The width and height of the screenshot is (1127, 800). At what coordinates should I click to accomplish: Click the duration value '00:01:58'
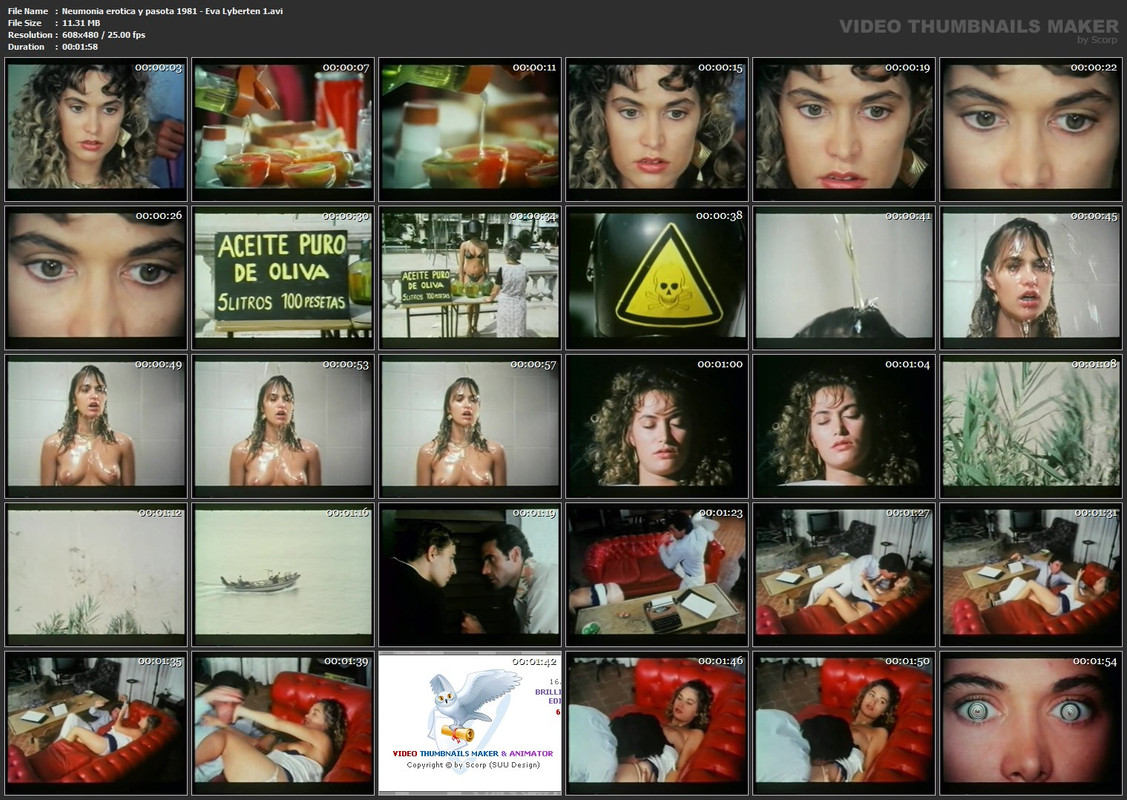coord(80,47)
